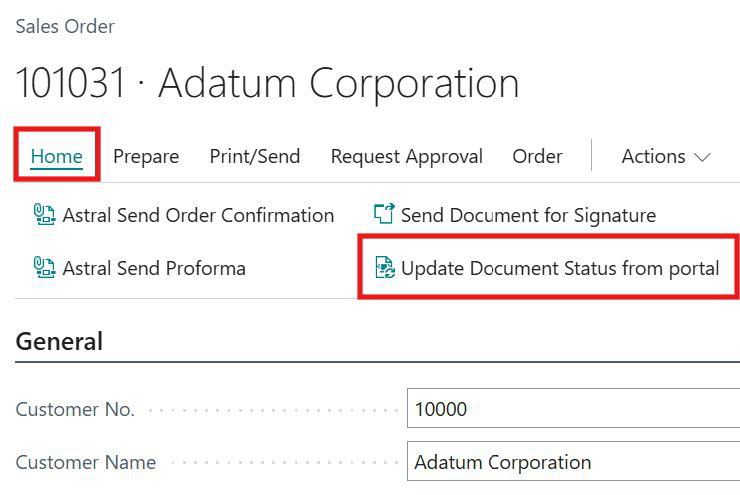The width and height of the screenshot is (740, 495).
Task: Click the Sales Order page caption
Action: [x=65, y=26]
